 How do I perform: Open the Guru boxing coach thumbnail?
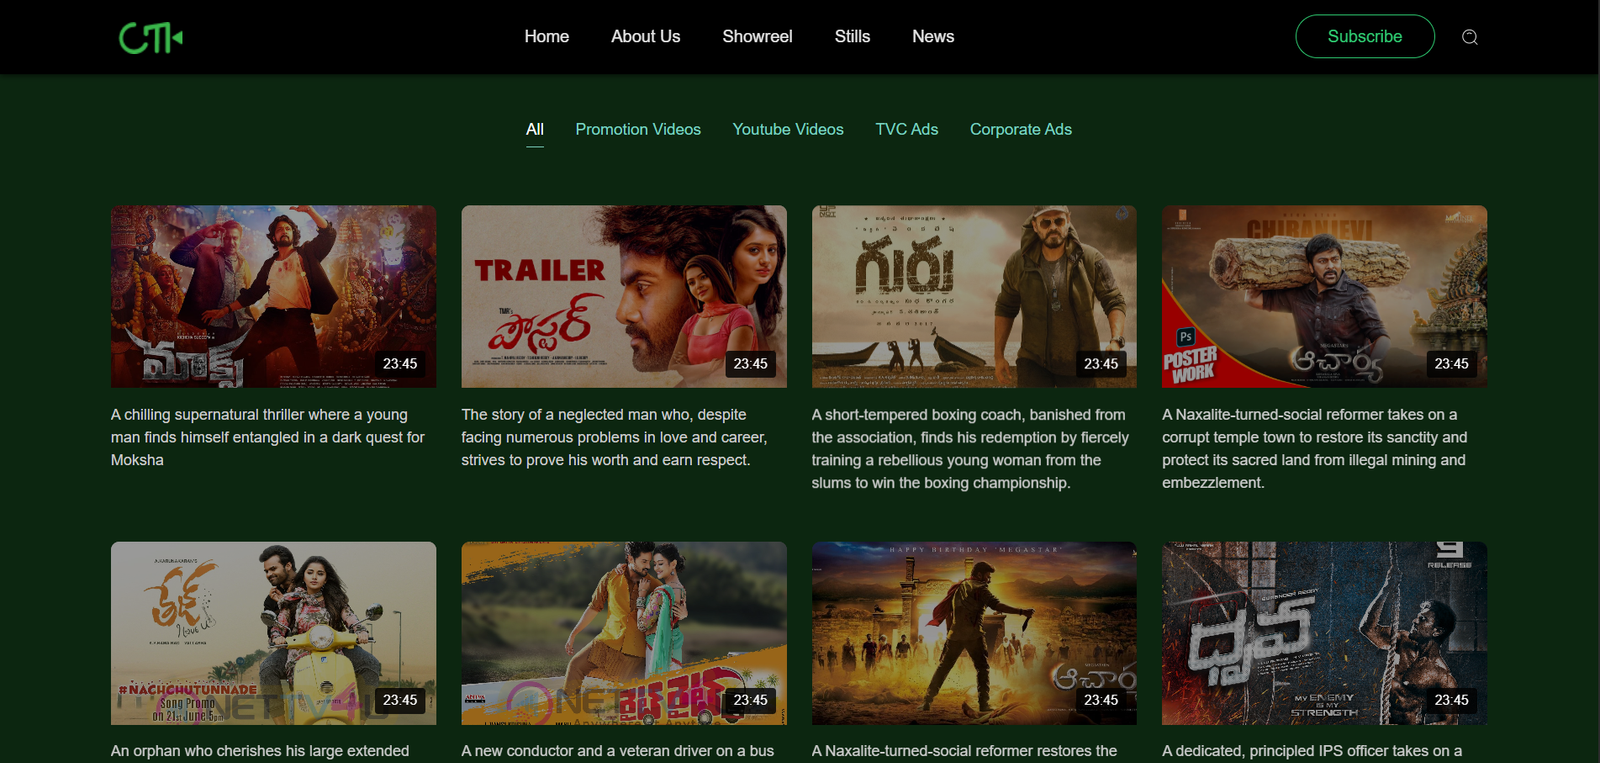point(974,296)
